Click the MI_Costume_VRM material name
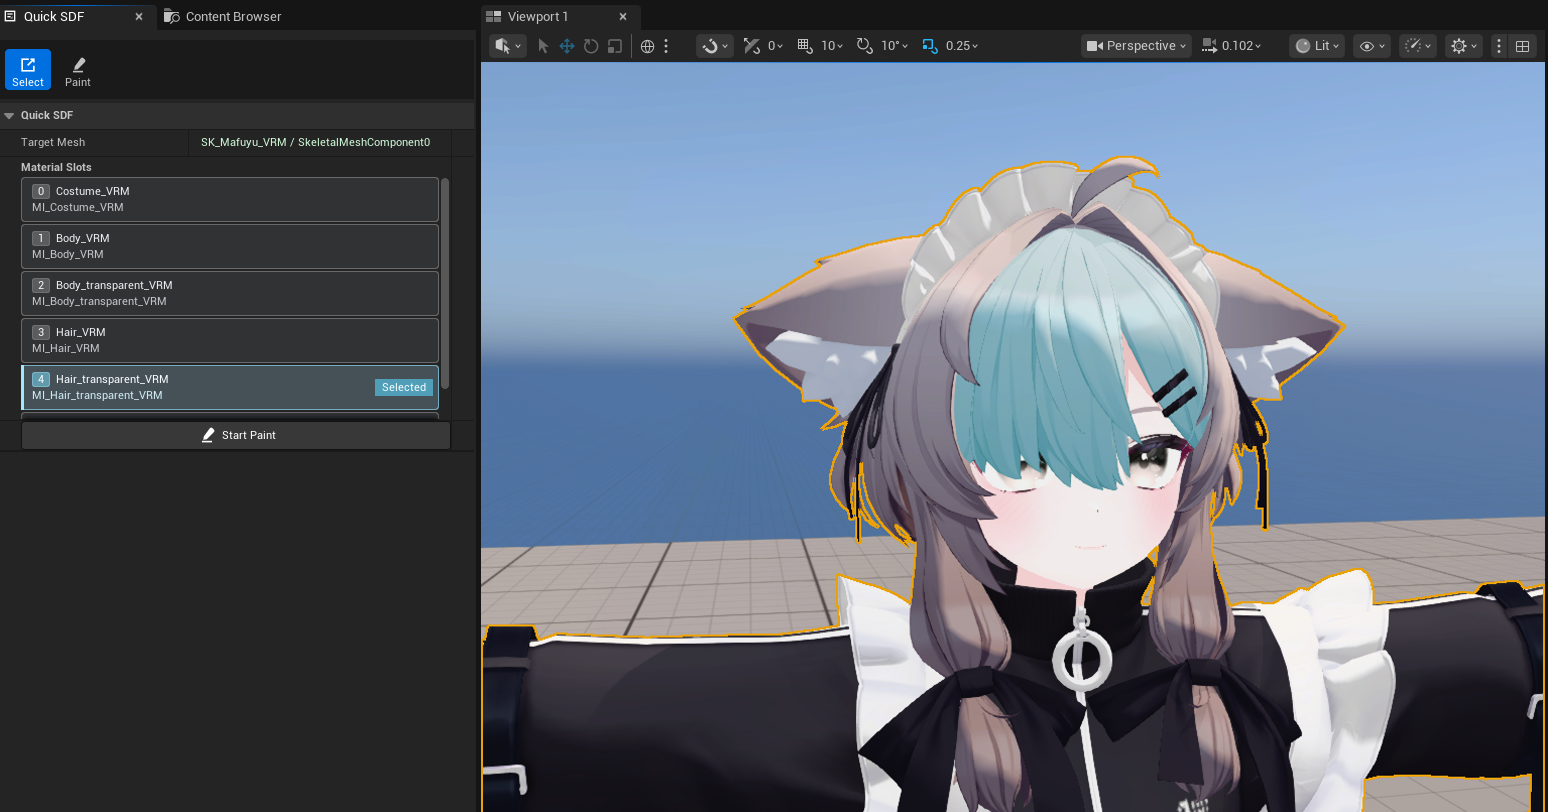Viewport: 1548px width, 812px height. tap(78, 207)
